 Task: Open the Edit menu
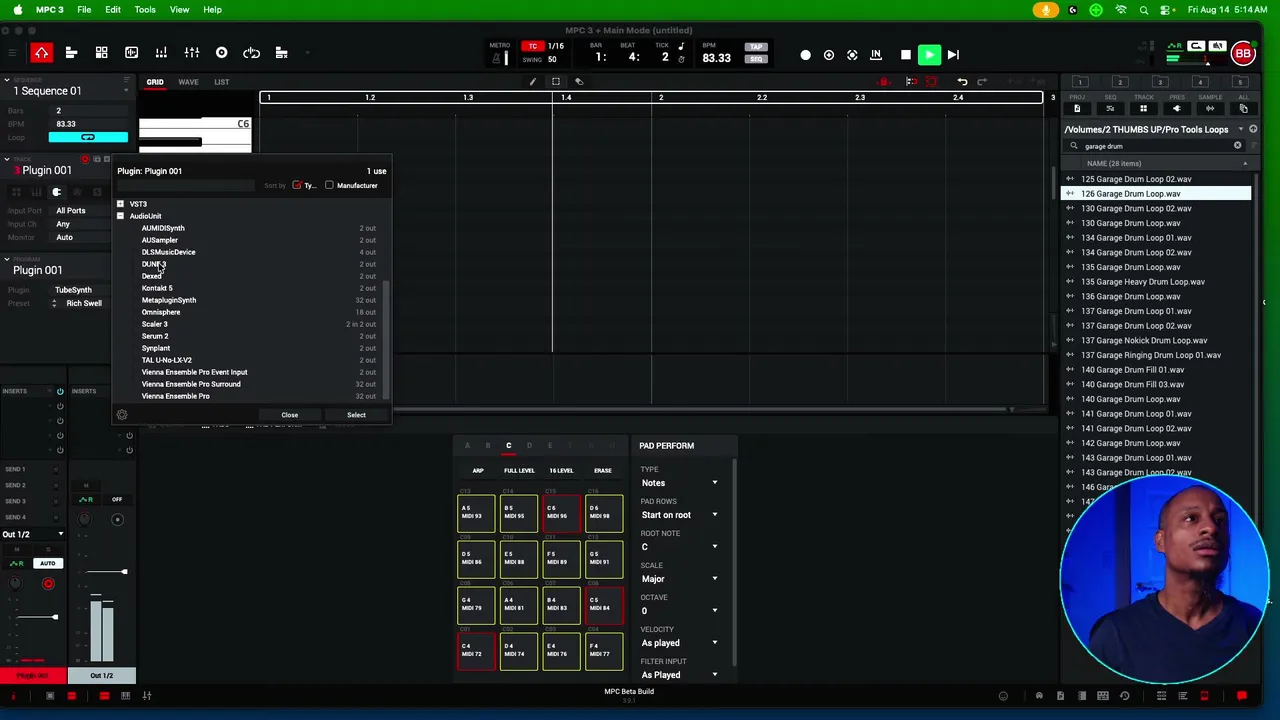[113, 10]
